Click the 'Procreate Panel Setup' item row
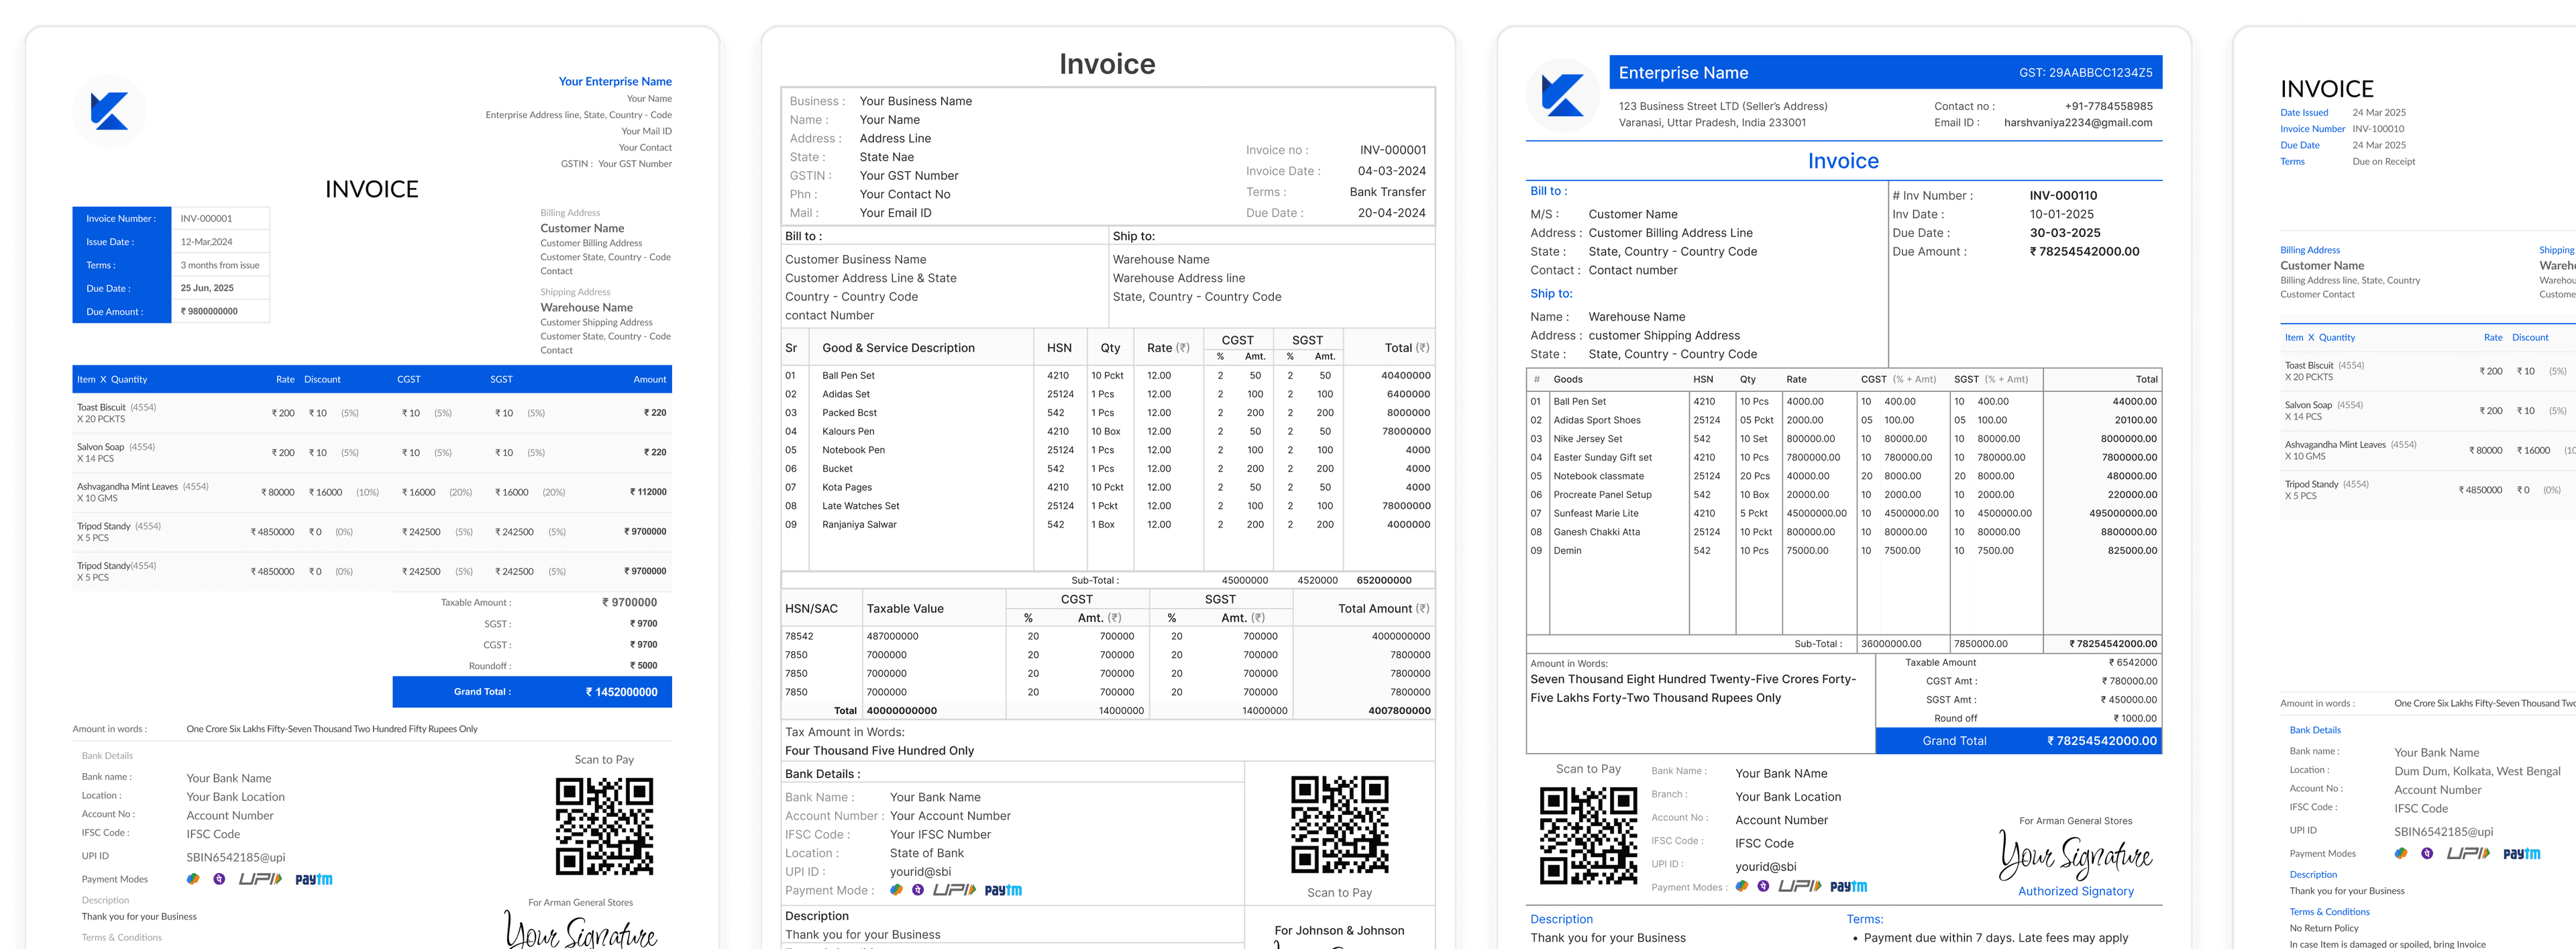The image size is (2576, 949). pos(1844,495)
